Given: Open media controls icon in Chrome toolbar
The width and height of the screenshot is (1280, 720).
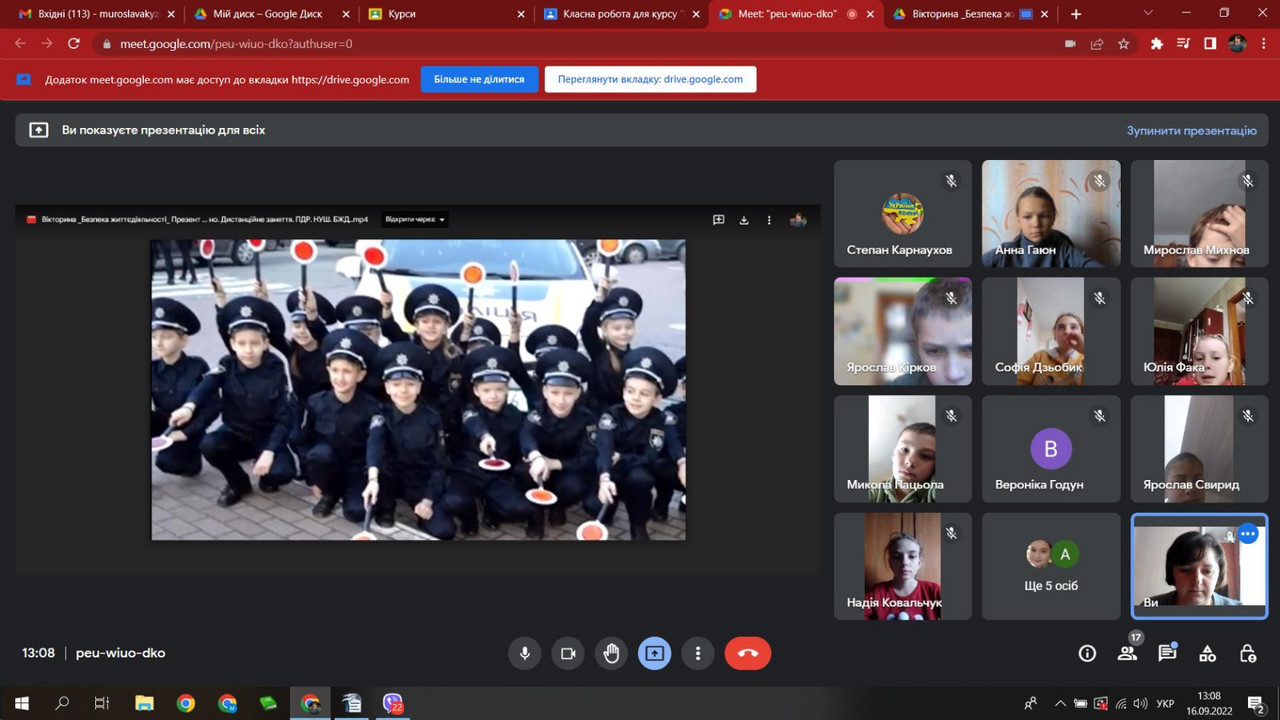Looking at the screenshot, I should [1184, 44].
